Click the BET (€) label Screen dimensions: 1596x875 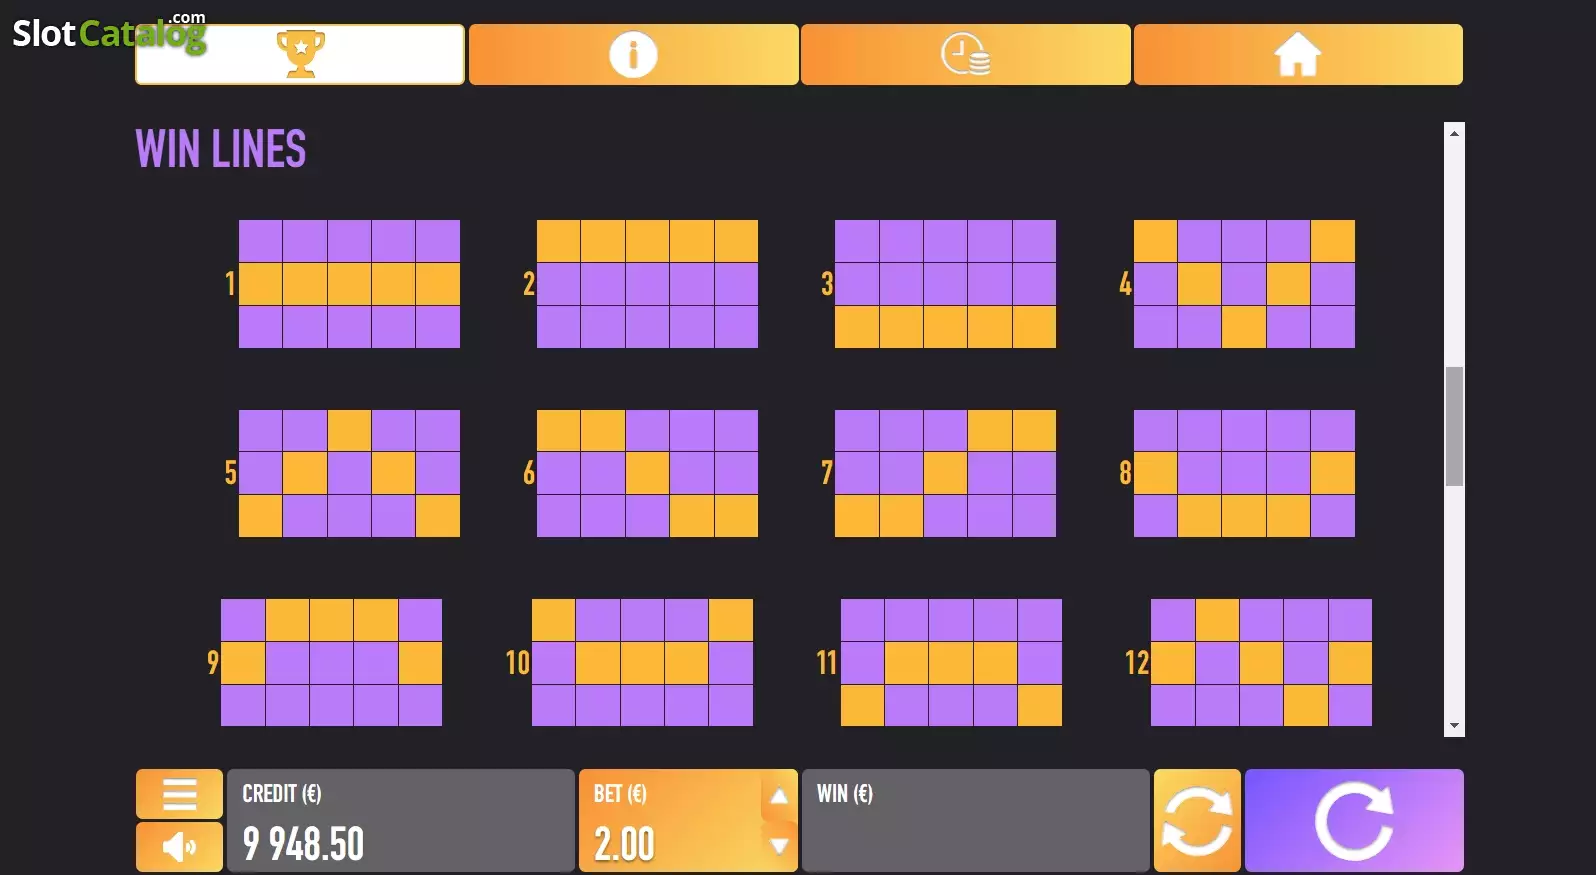[x=620, y=793]
